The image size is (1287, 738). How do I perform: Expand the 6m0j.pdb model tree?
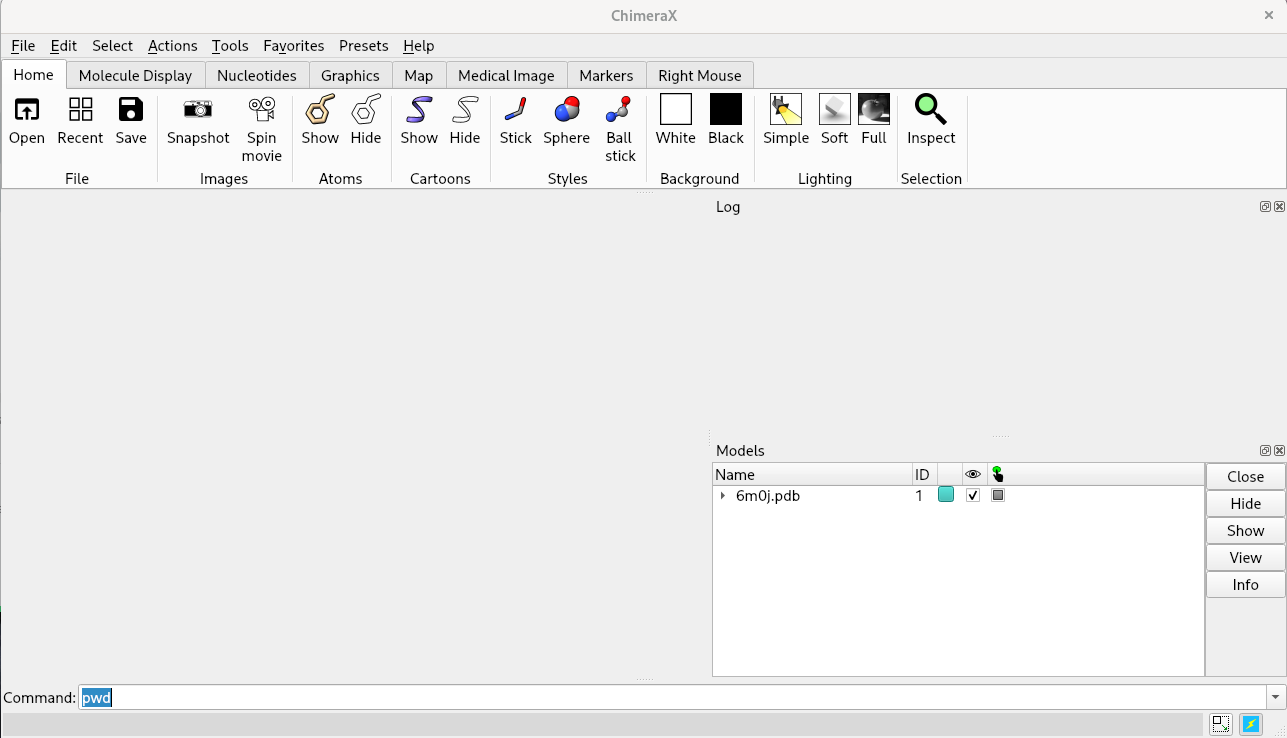[x=723, y=496]
